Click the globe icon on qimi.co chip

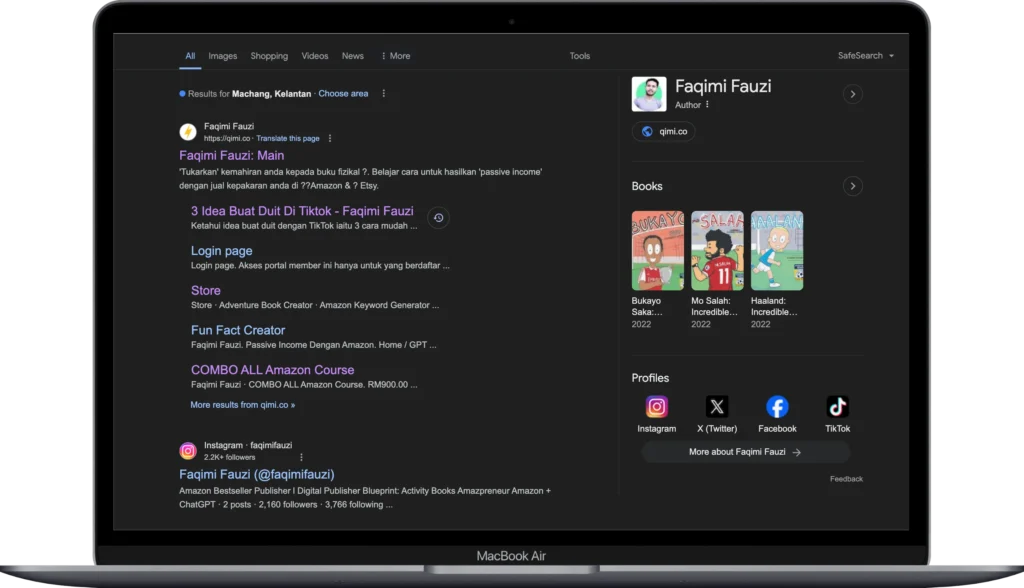(647, 131)
